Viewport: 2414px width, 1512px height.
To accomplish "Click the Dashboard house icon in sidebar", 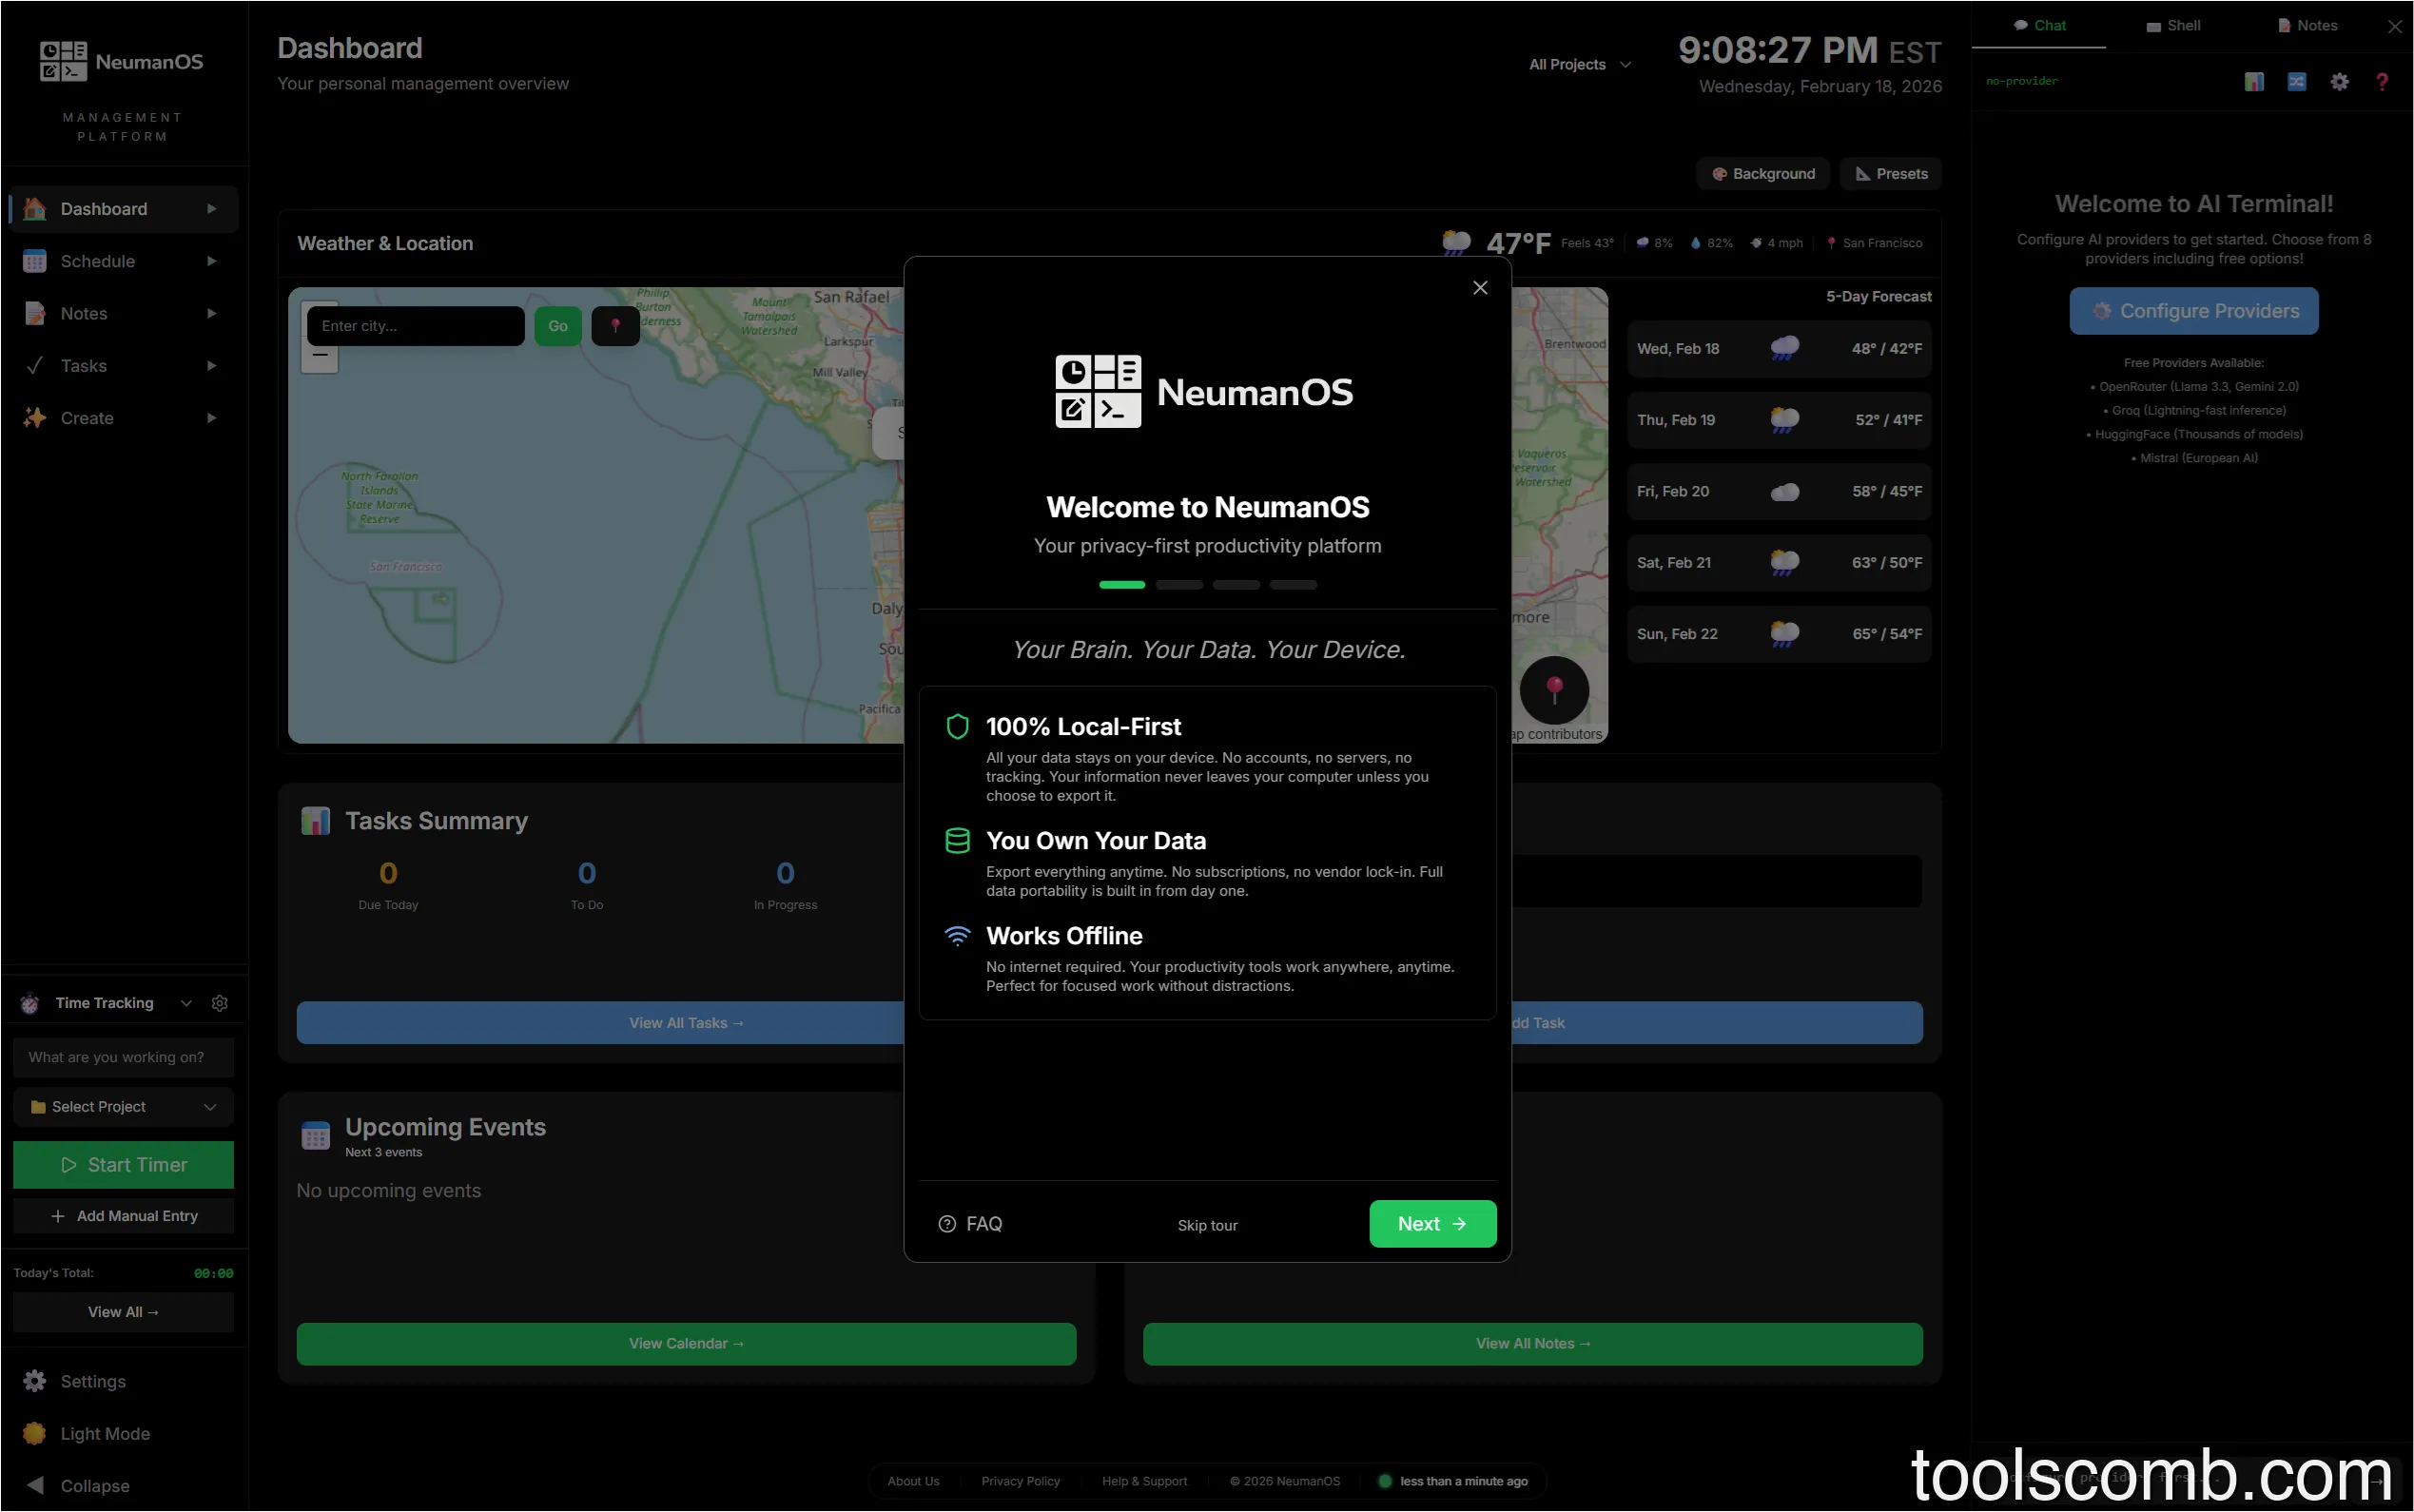I will point(35,209).
